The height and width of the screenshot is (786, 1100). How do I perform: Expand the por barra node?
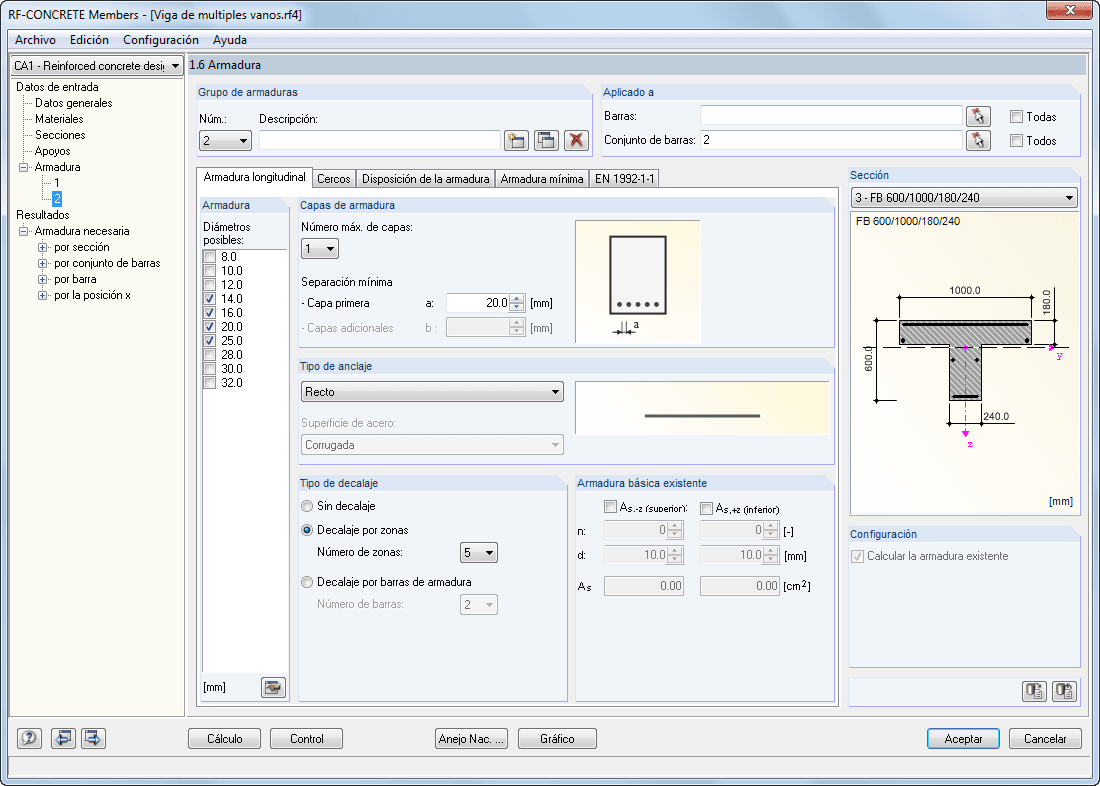[43, 279]
